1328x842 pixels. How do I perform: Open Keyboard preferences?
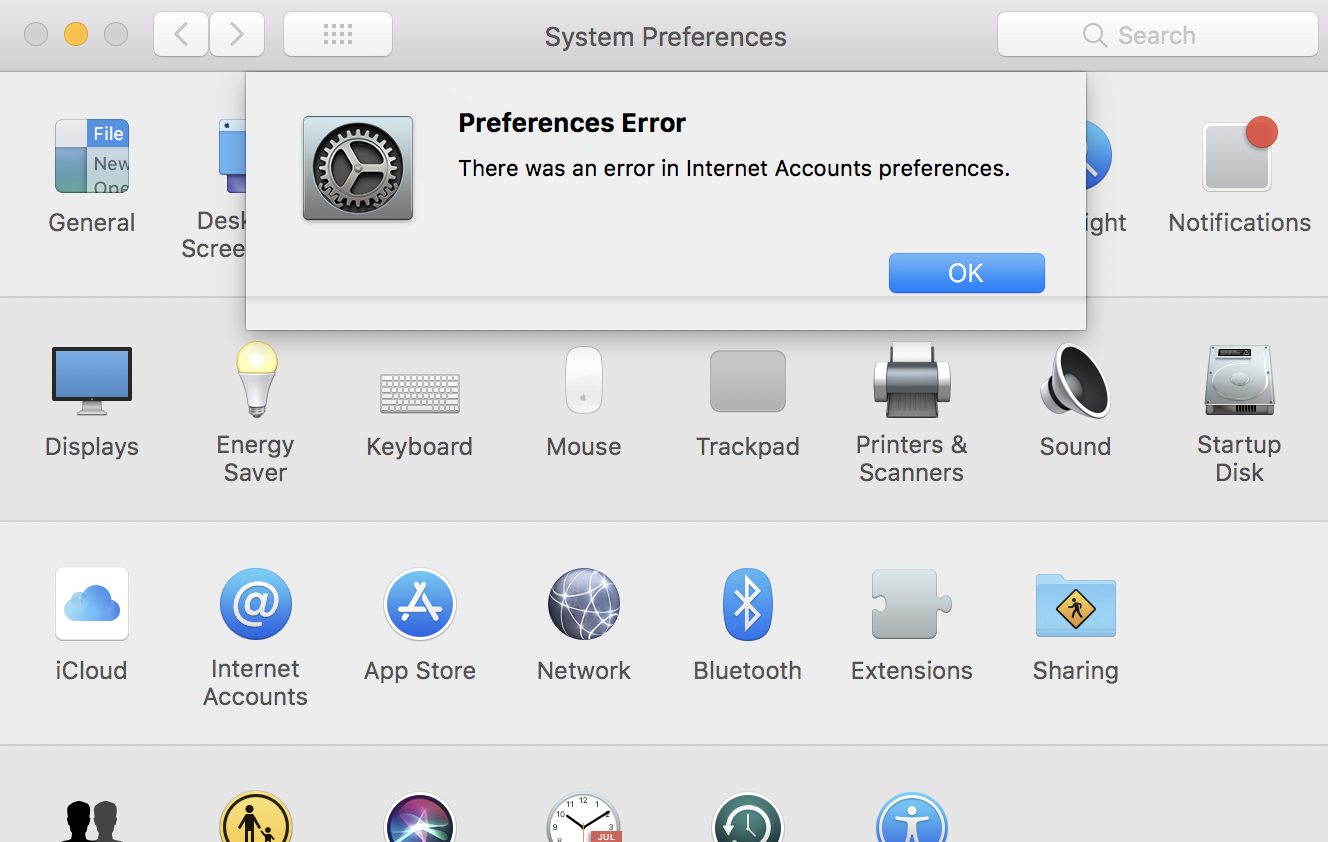(420, 393)
